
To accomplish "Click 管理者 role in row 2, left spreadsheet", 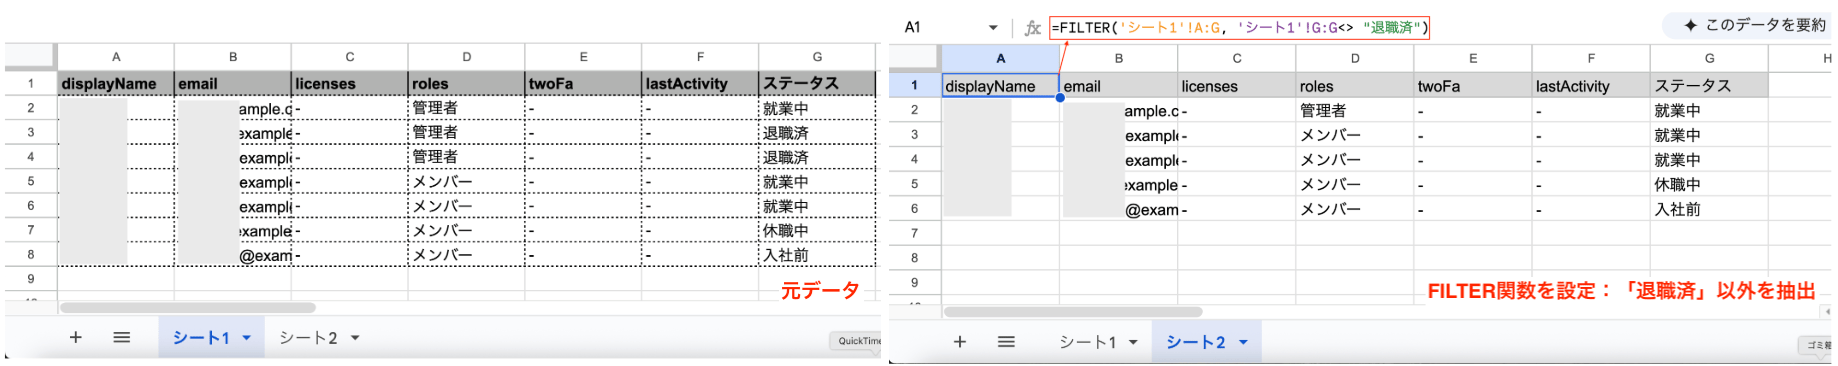I will (x=467, y=108).
